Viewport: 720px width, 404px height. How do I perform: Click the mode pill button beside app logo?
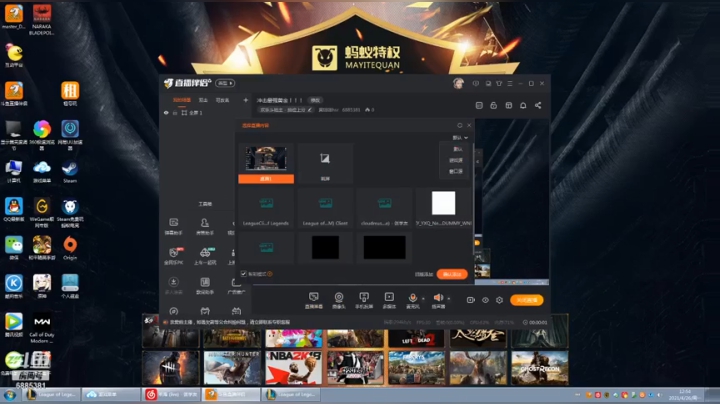(x=225, y=83)
